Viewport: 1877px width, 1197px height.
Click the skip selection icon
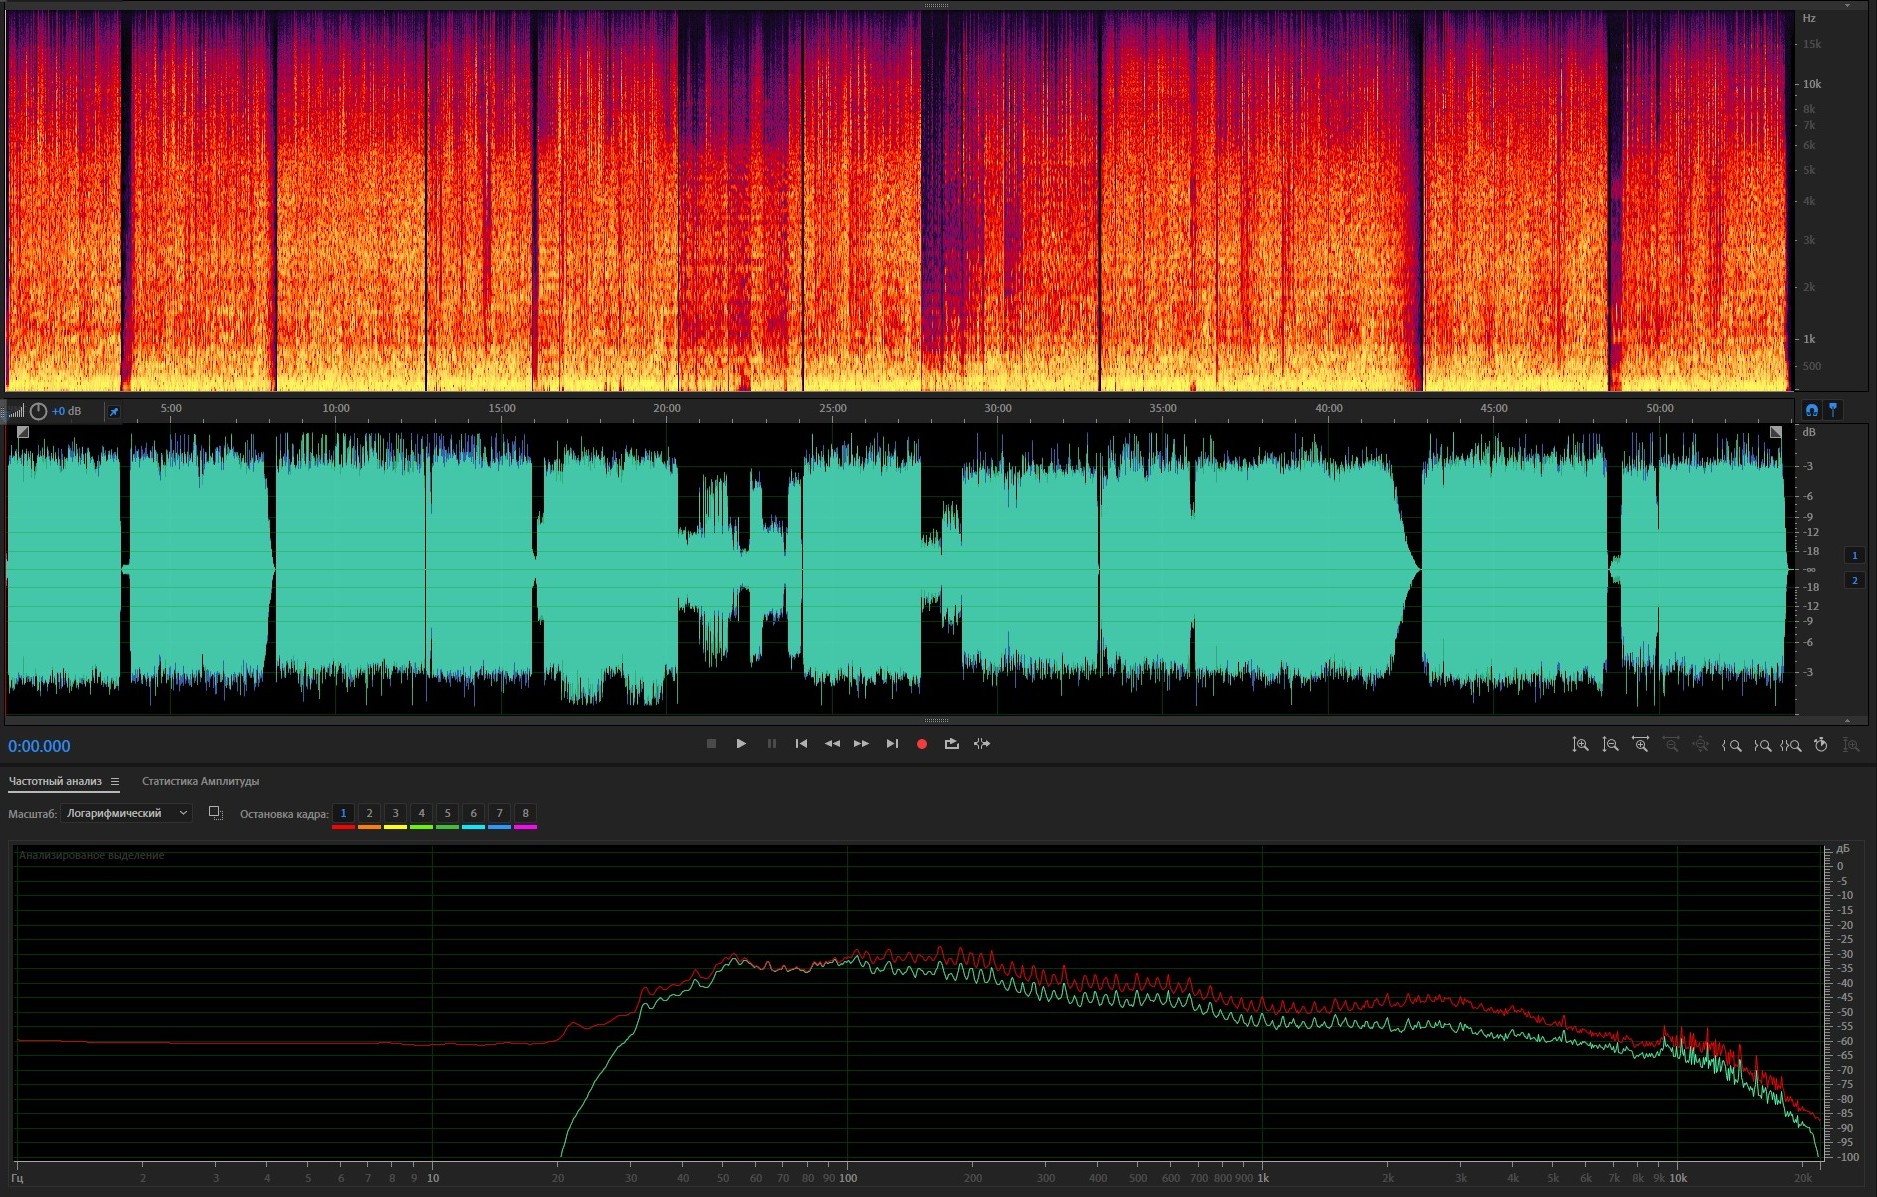click(982, 744)
